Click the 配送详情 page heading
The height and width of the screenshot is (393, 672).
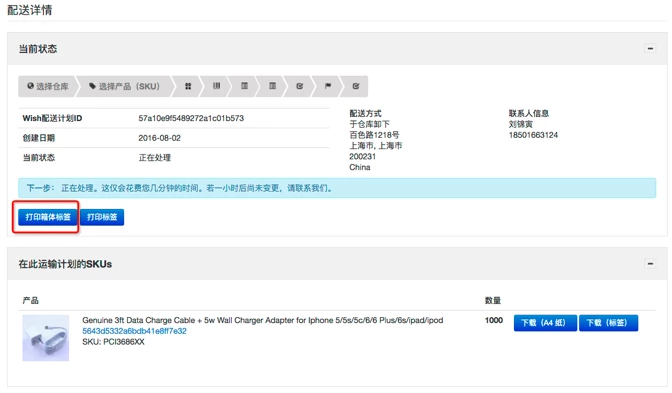coord(30,10)
